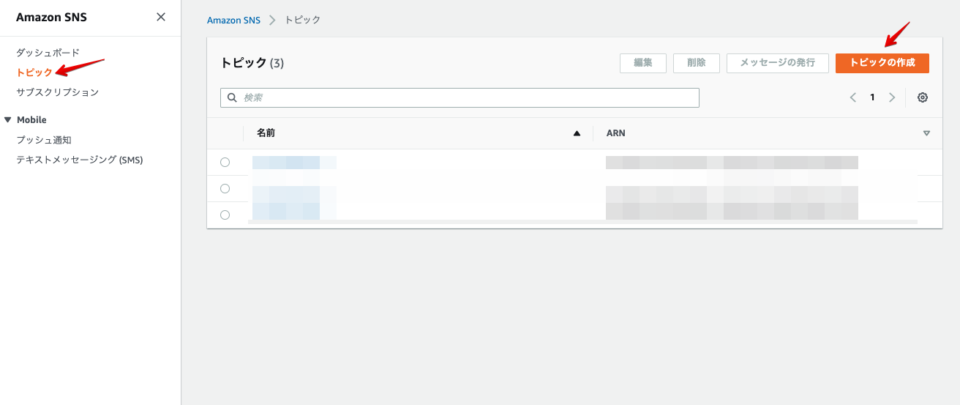Select the second topic radio button
Image resolution: width=960 pixels, height=405 pixels.
coord(225,188)
